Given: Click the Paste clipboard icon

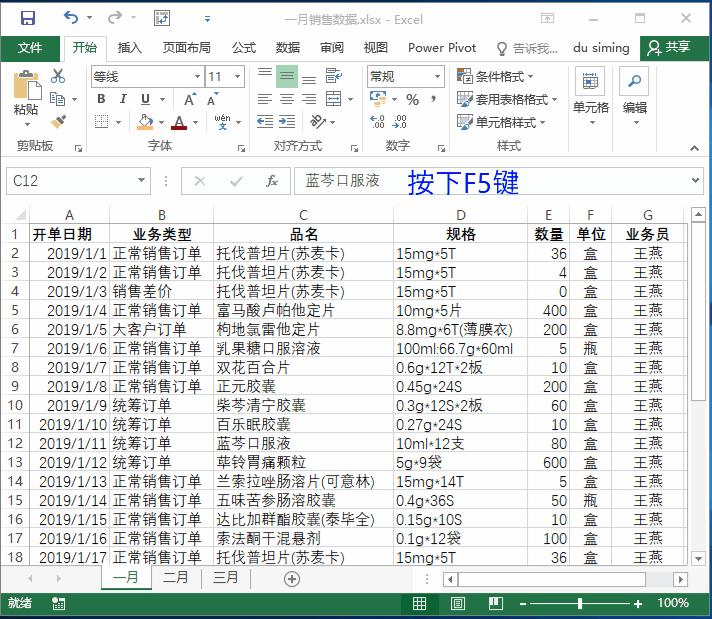Looking at the screenshot, I should (x=27, y=85).
